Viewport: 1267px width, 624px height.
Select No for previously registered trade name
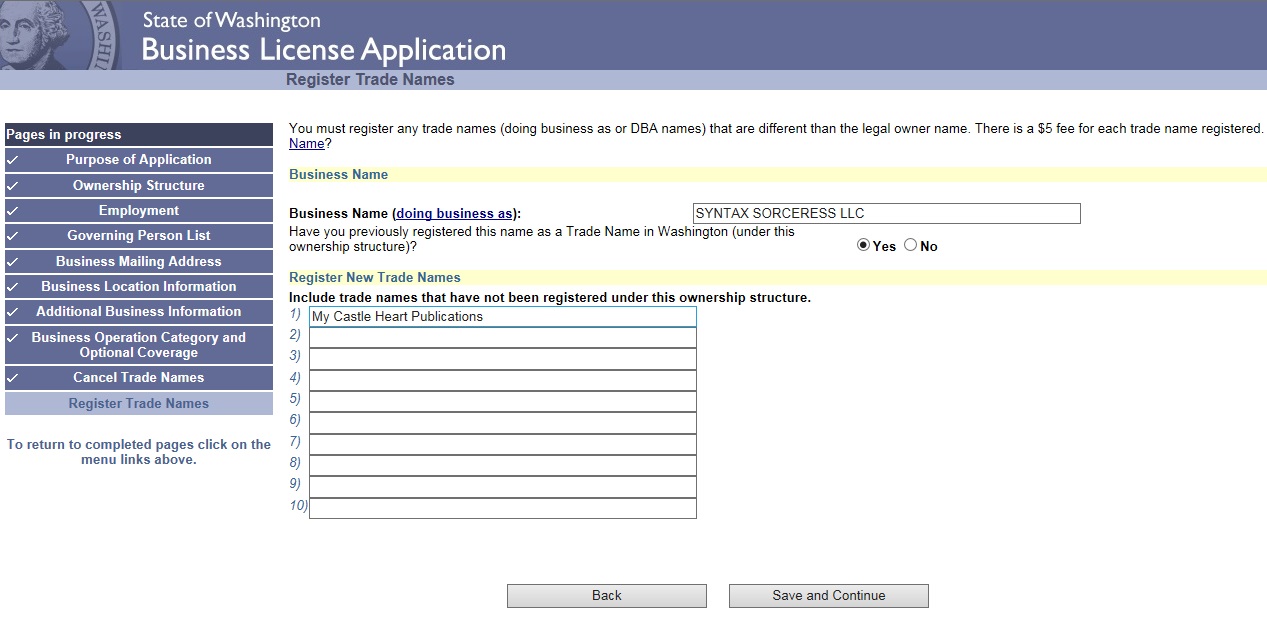910,246
